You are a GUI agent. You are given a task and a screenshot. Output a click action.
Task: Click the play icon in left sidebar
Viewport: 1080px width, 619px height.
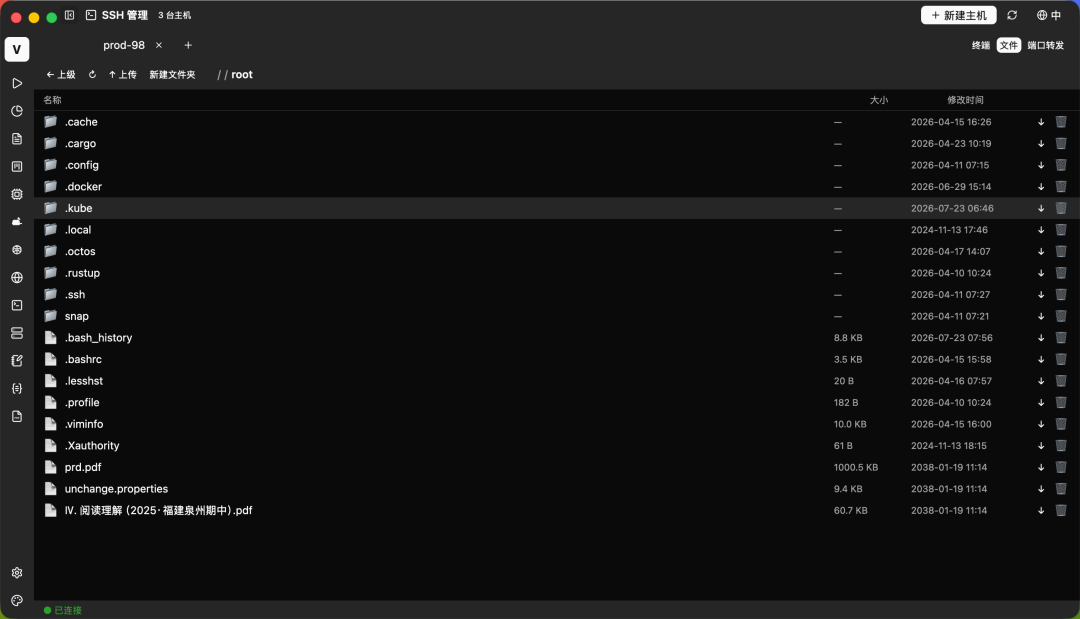pos(17,83)
